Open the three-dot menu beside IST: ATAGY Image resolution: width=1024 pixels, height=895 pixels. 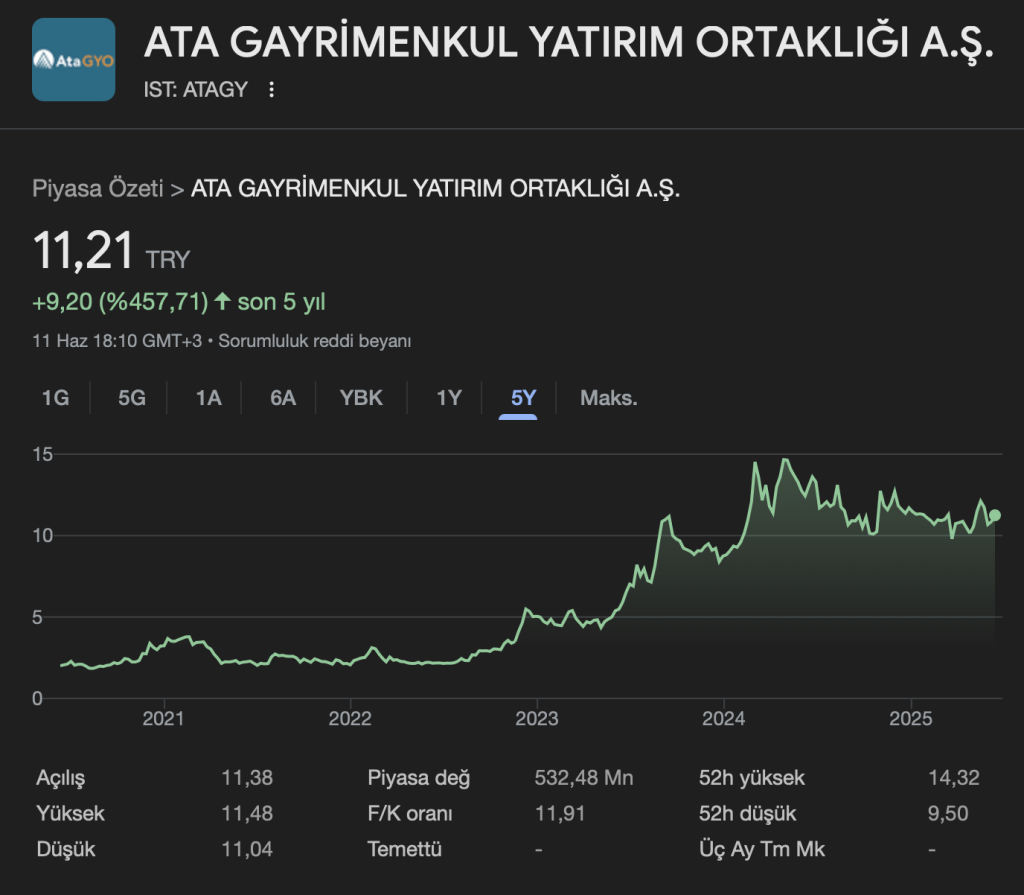[271, 90]
